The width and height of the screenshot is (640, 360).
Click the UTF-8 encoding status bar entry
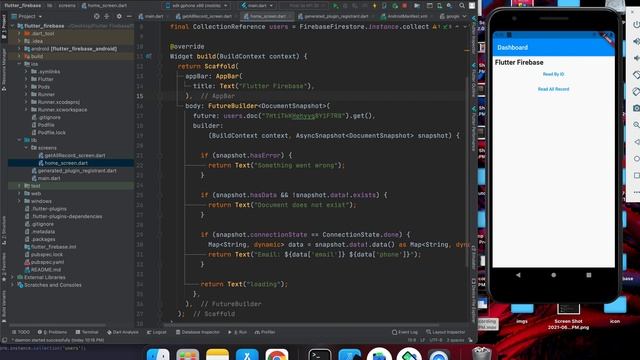click(x=436, y=340)
